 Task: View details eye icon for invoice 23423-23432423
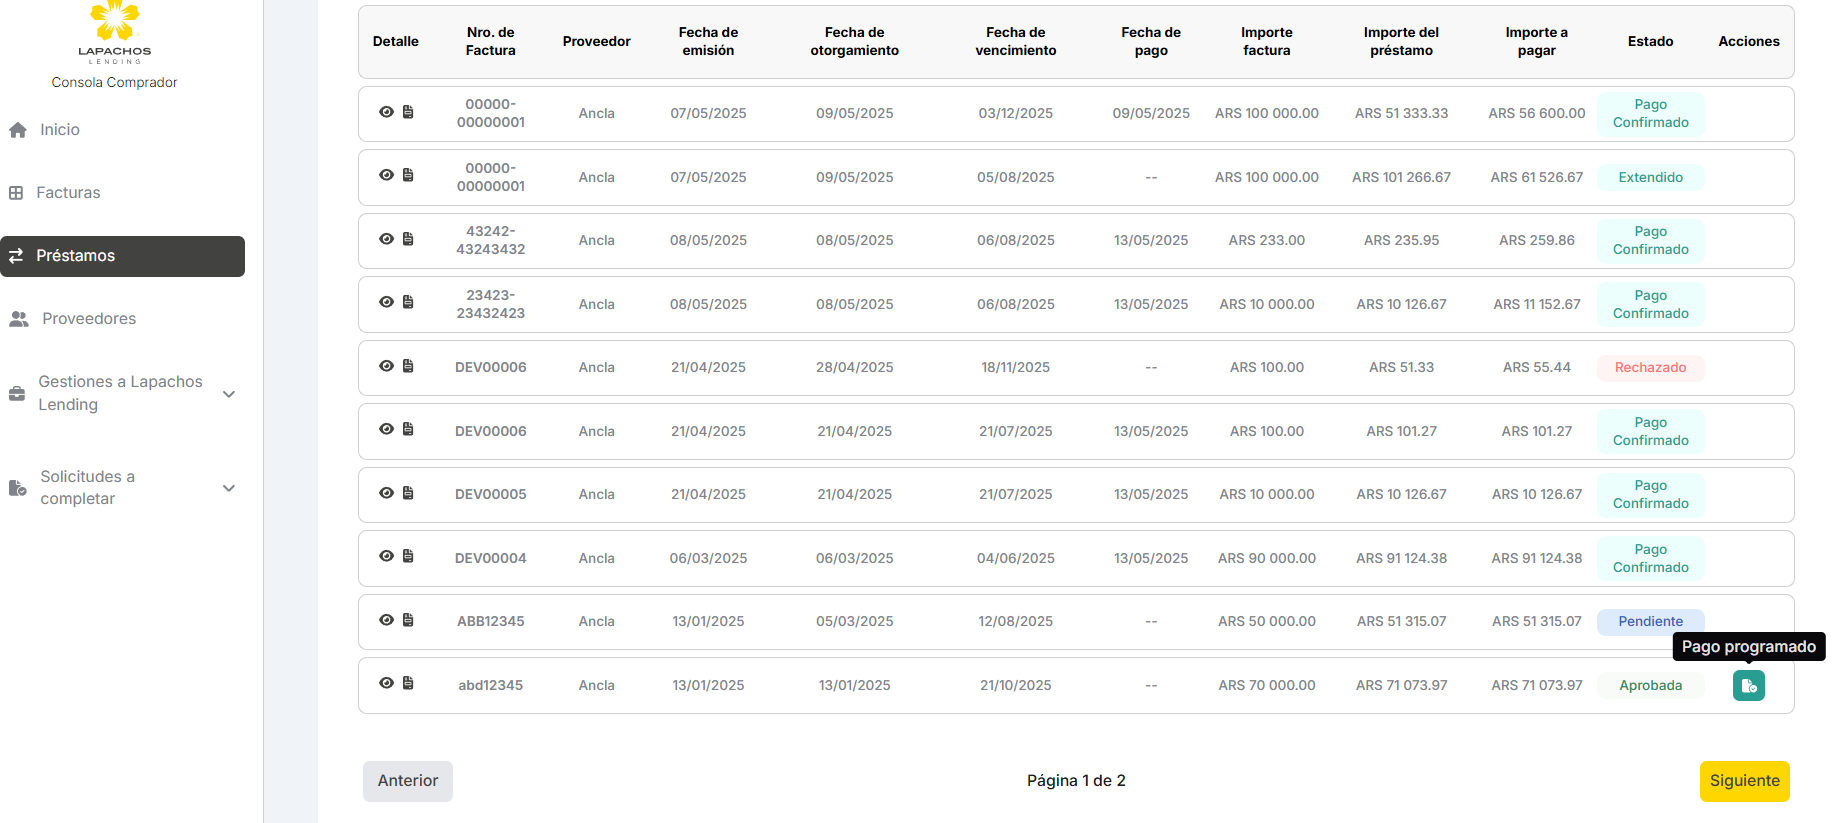coord(386,302)
